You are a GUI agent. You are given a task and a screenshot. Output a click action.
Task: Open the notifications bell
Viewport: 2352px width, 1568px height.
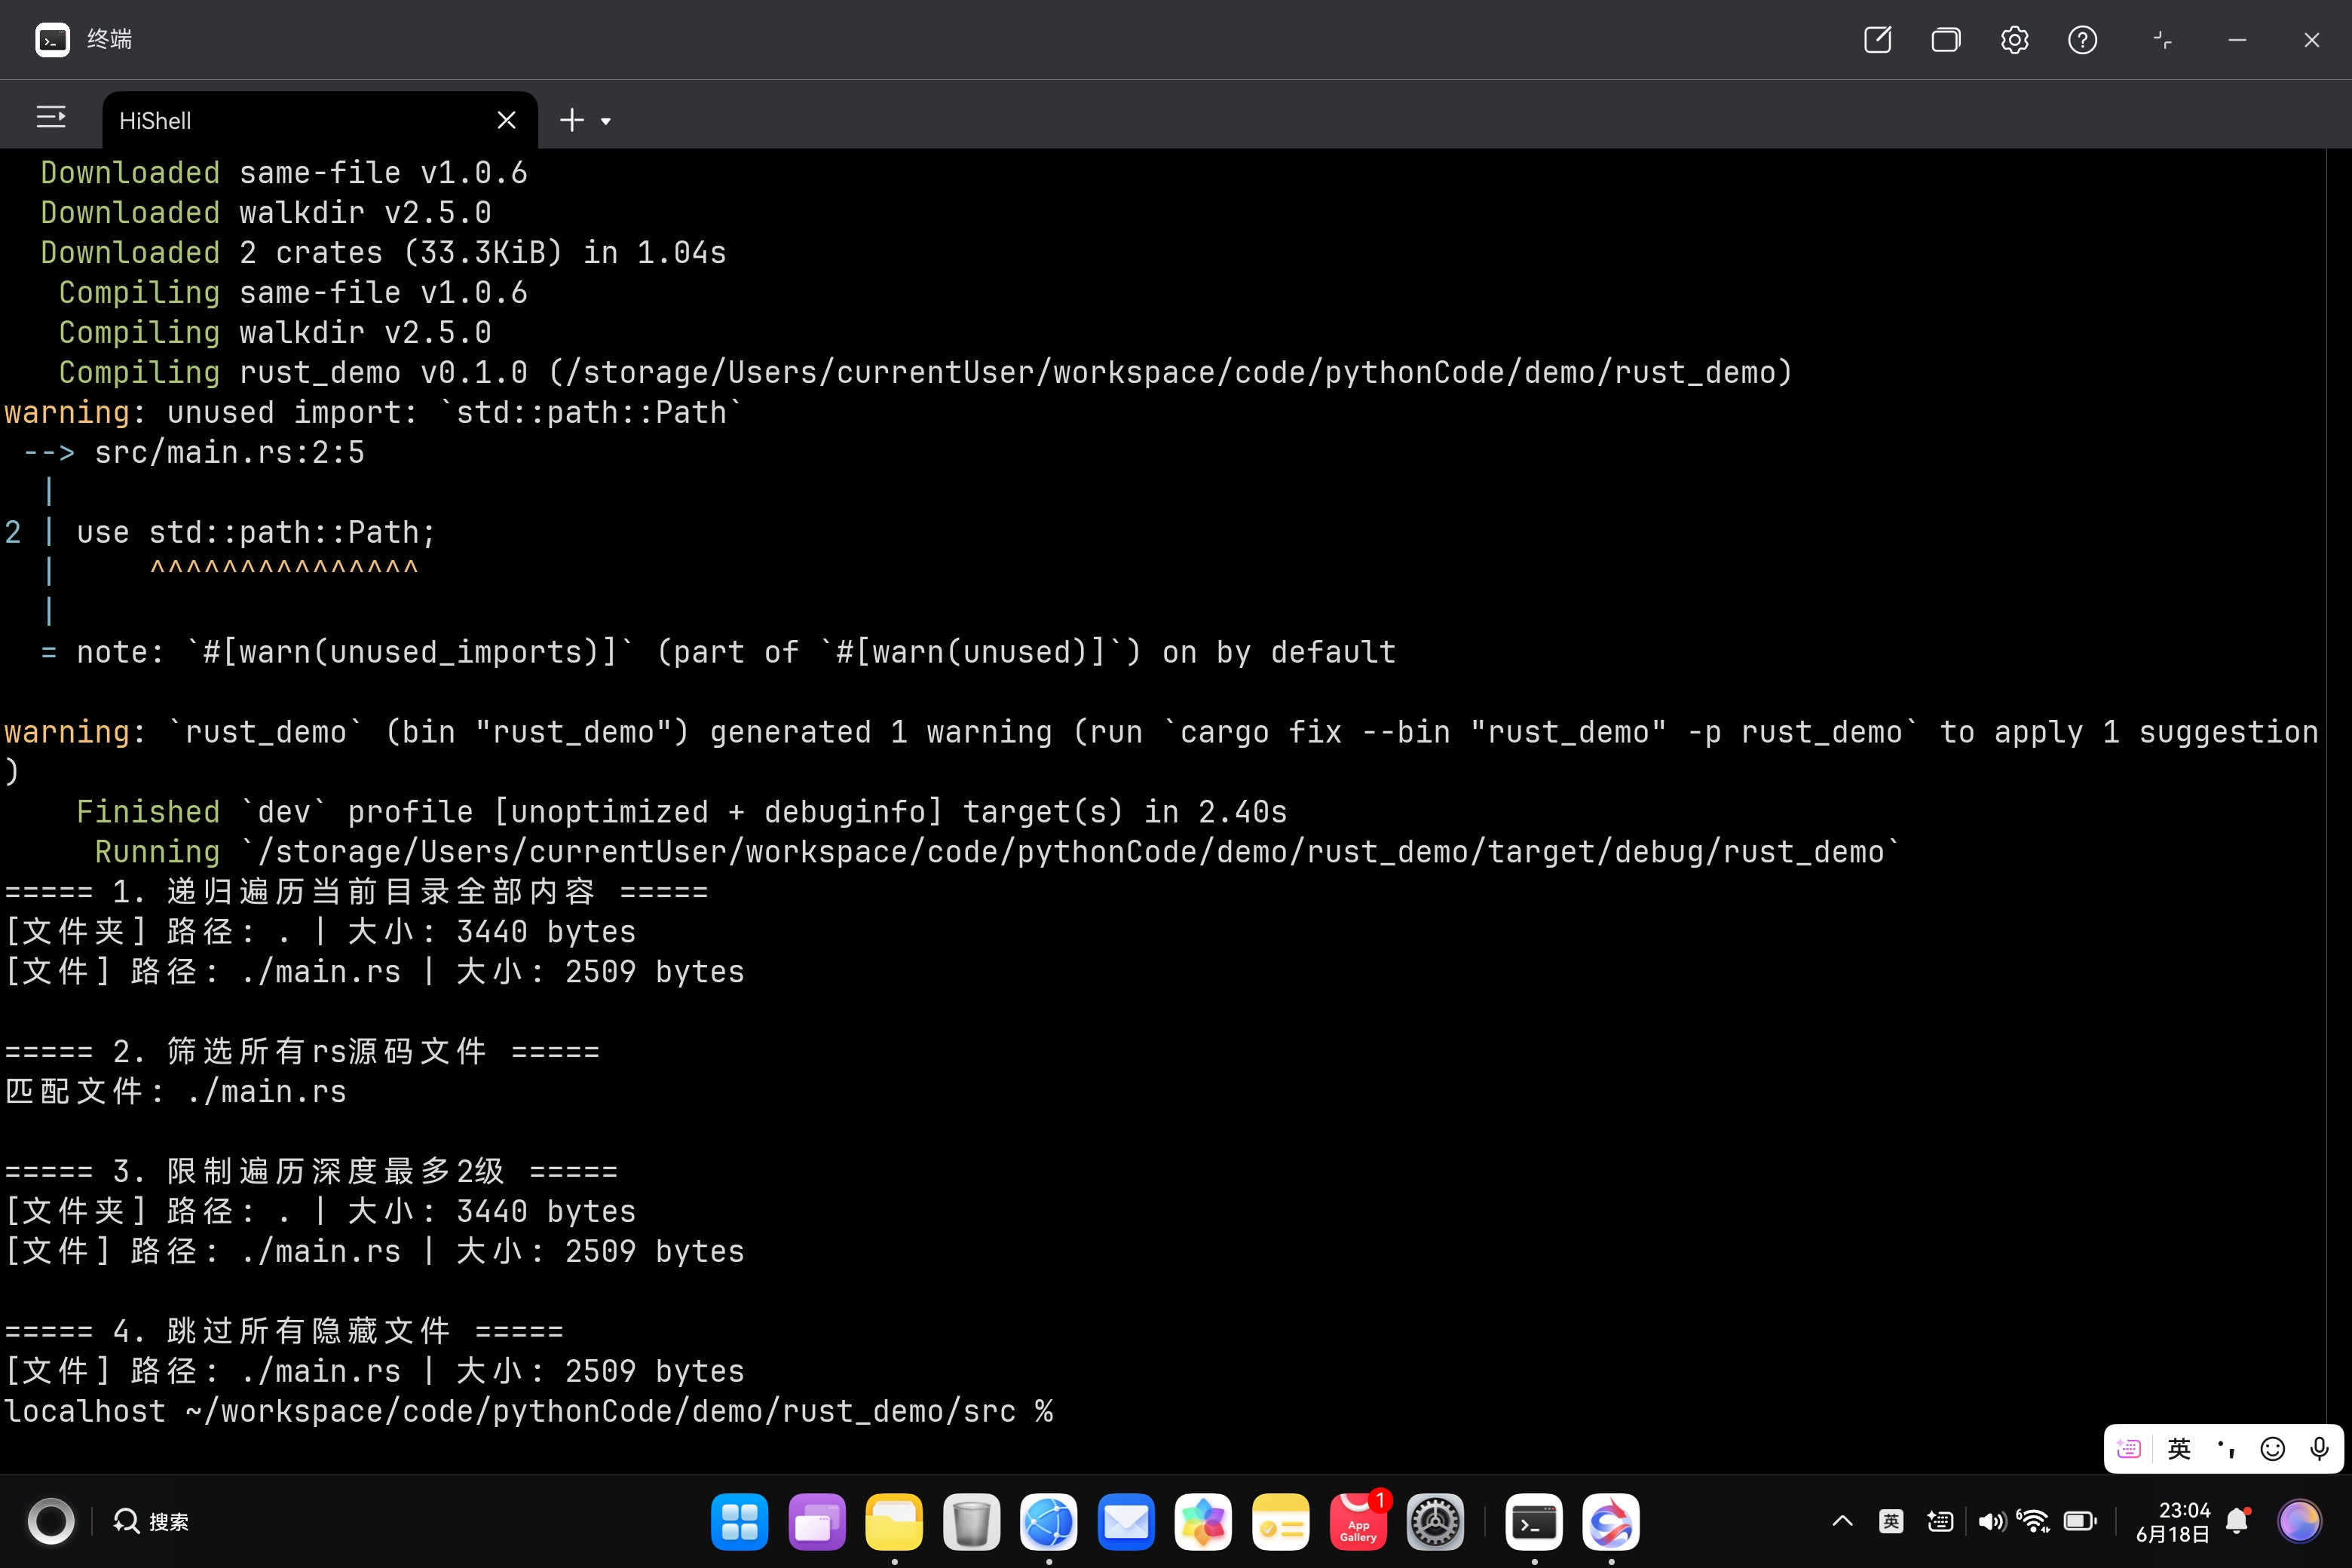point(2238,1522)
